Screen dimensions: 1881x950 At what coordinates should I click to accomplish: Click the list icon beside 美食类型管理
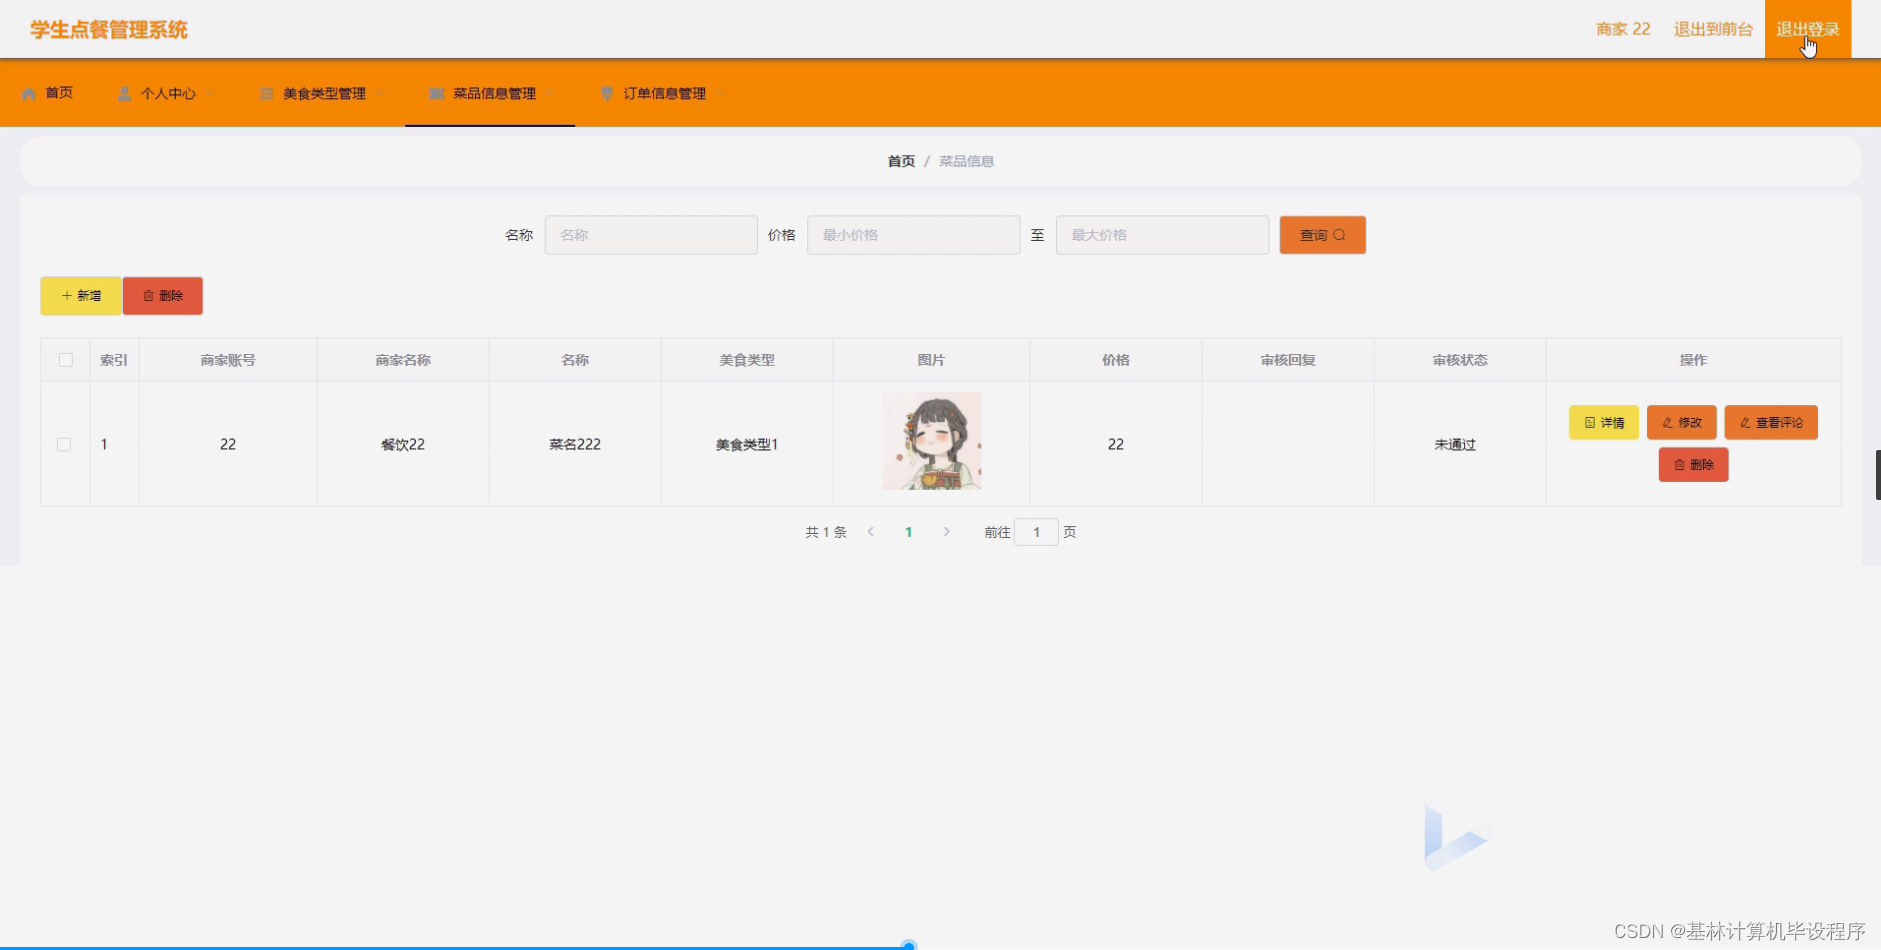pyautogui.click(x=266, y=93)
